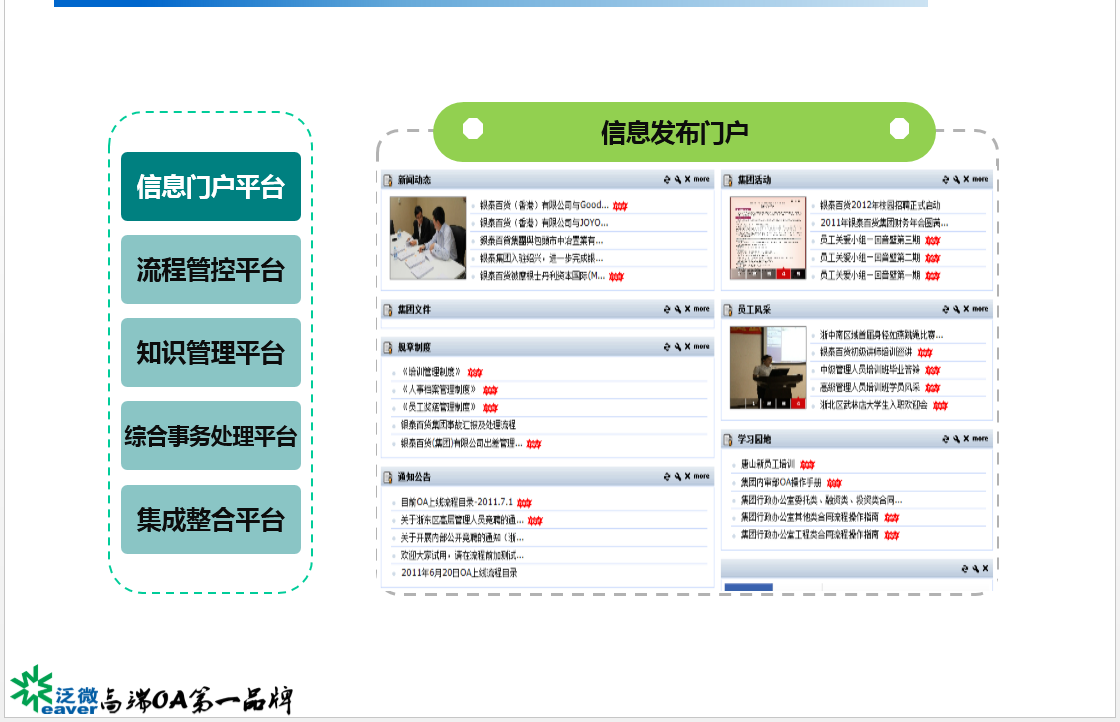Open 目前OA上线流程目录-2011.7.1 notice
Screen dimensions: 1120x722
point(457,502)
